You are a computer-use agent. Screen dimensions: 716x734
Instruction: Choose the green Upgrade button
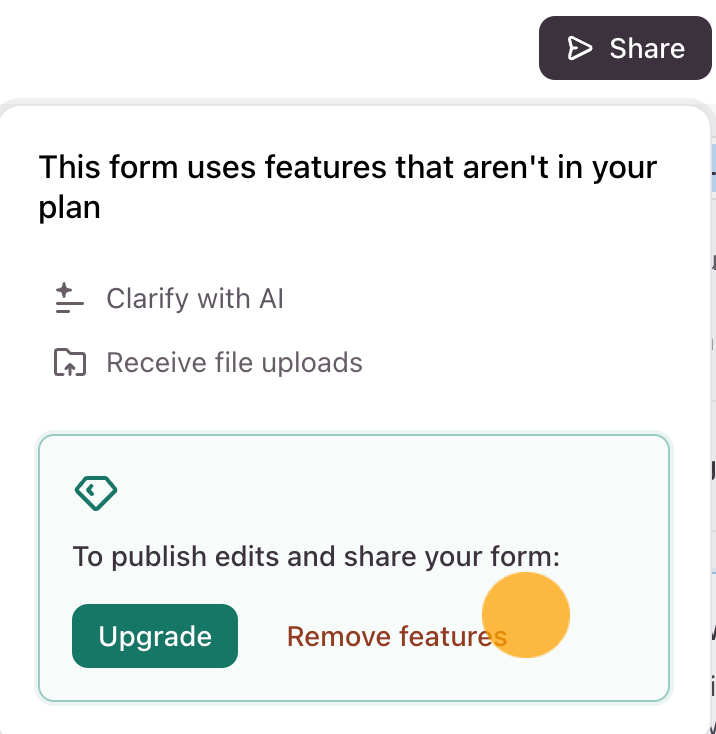tap(155, 636)
